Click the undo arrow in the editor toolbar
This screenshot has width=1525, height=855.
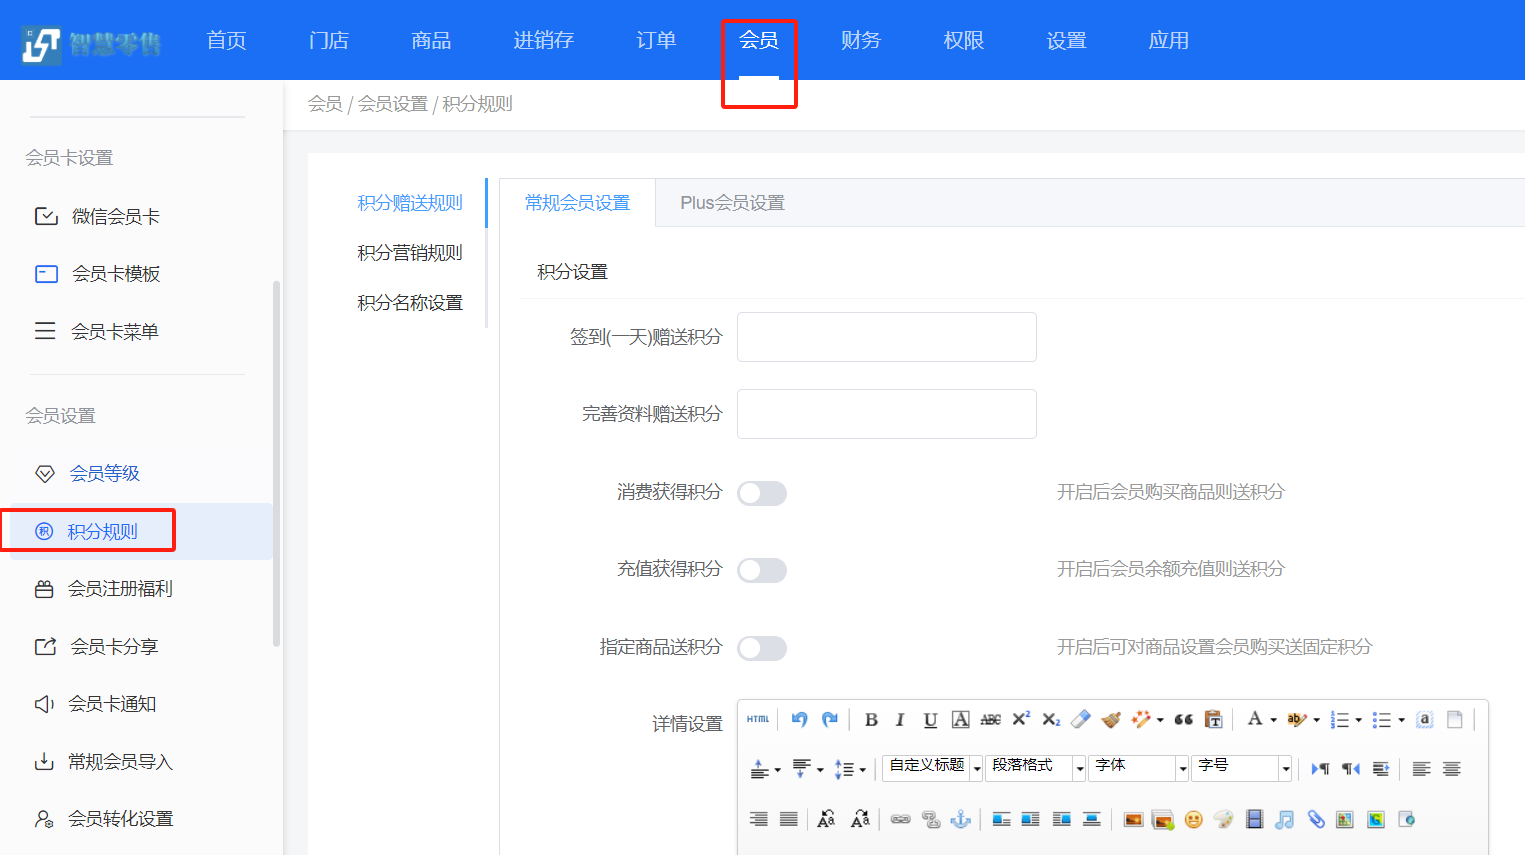[x=799, y=720]
